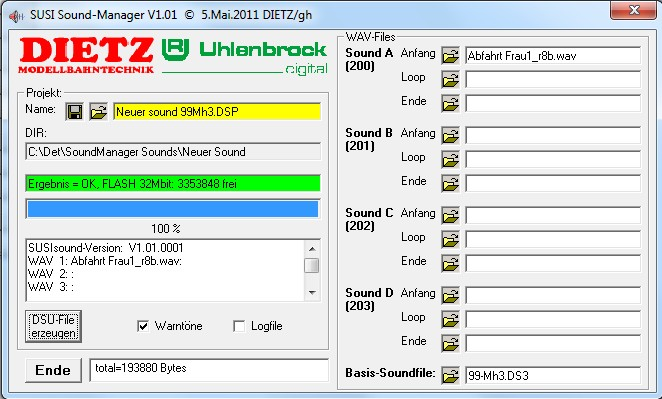Click the yellow project name field
Screen dimensions: 662x399
pyautogui.click(x=217, y=112)
